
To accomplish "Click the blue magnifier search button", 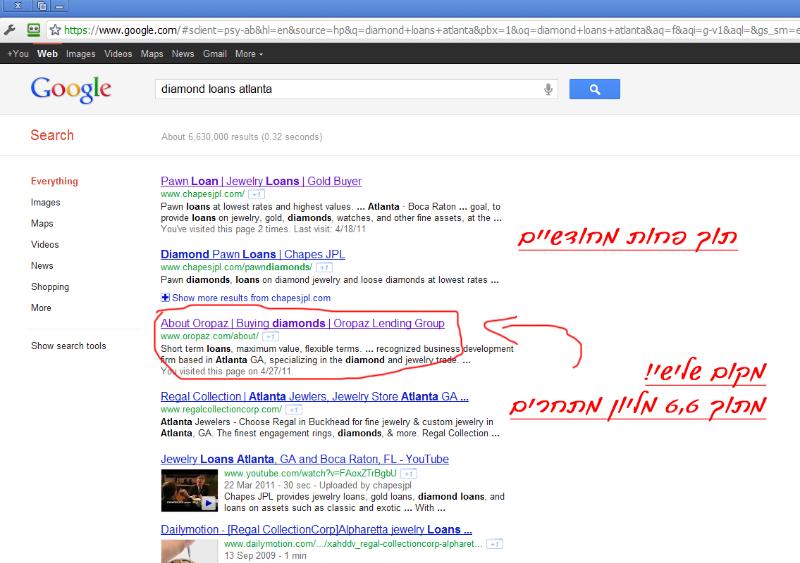I will pyautogui.click(x=594, y=89).
